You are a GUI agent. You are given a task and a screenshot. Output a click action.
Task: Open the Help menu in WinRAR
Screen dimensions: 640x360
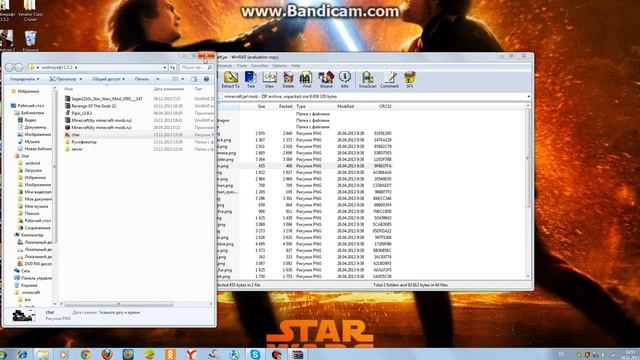tap(296, 66)
